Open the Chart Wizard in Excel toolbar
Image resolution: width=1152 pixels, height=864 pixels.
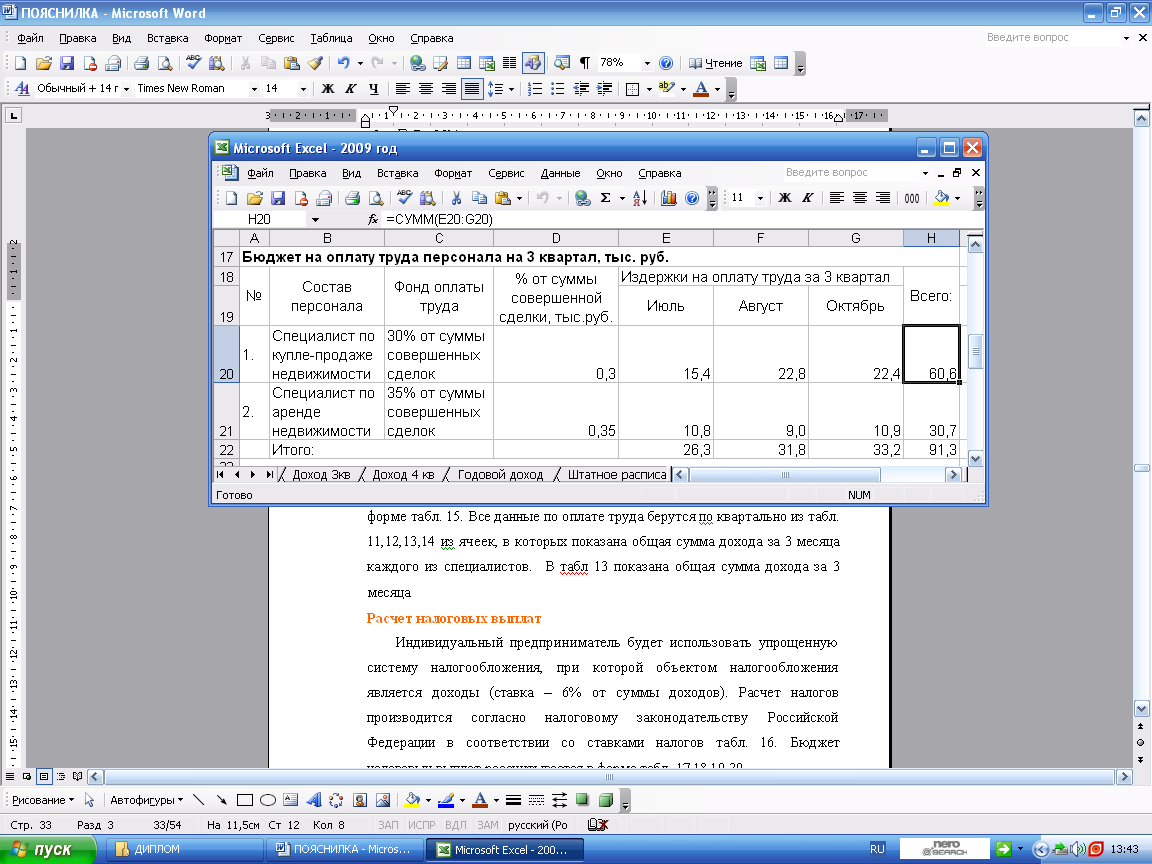coord(669,198)
